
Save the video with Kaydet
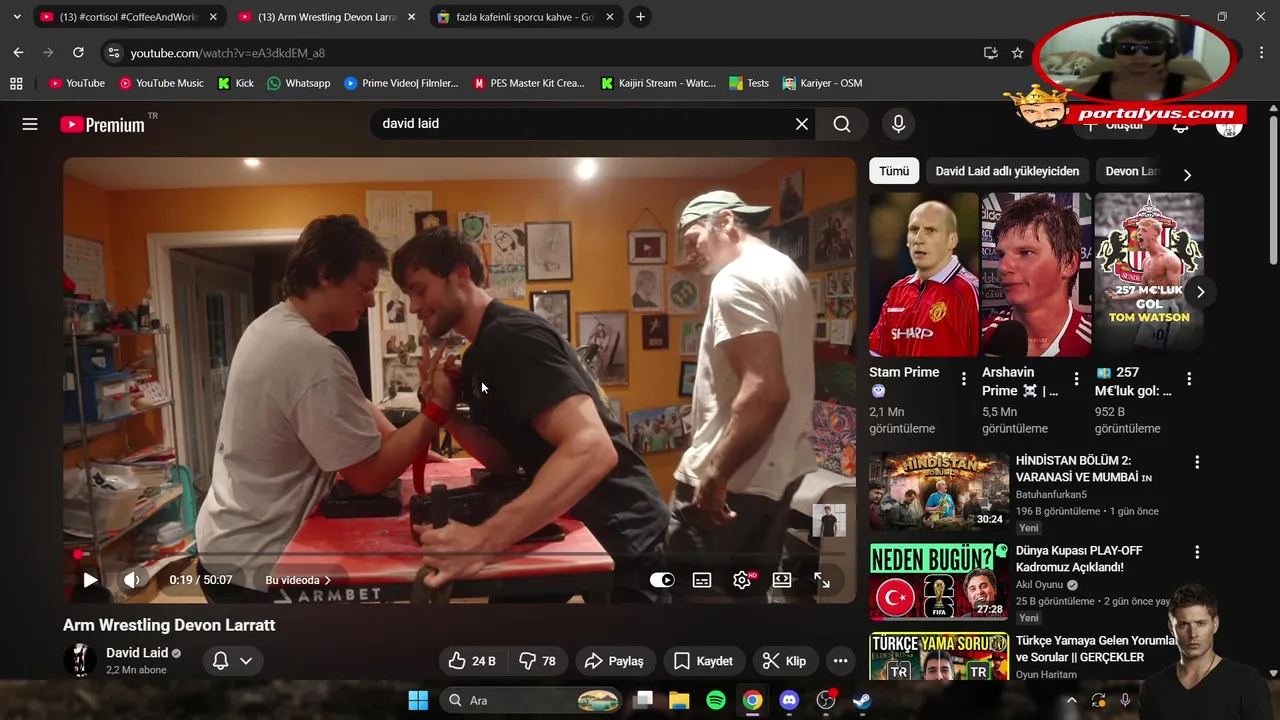[x=703, y=661]
